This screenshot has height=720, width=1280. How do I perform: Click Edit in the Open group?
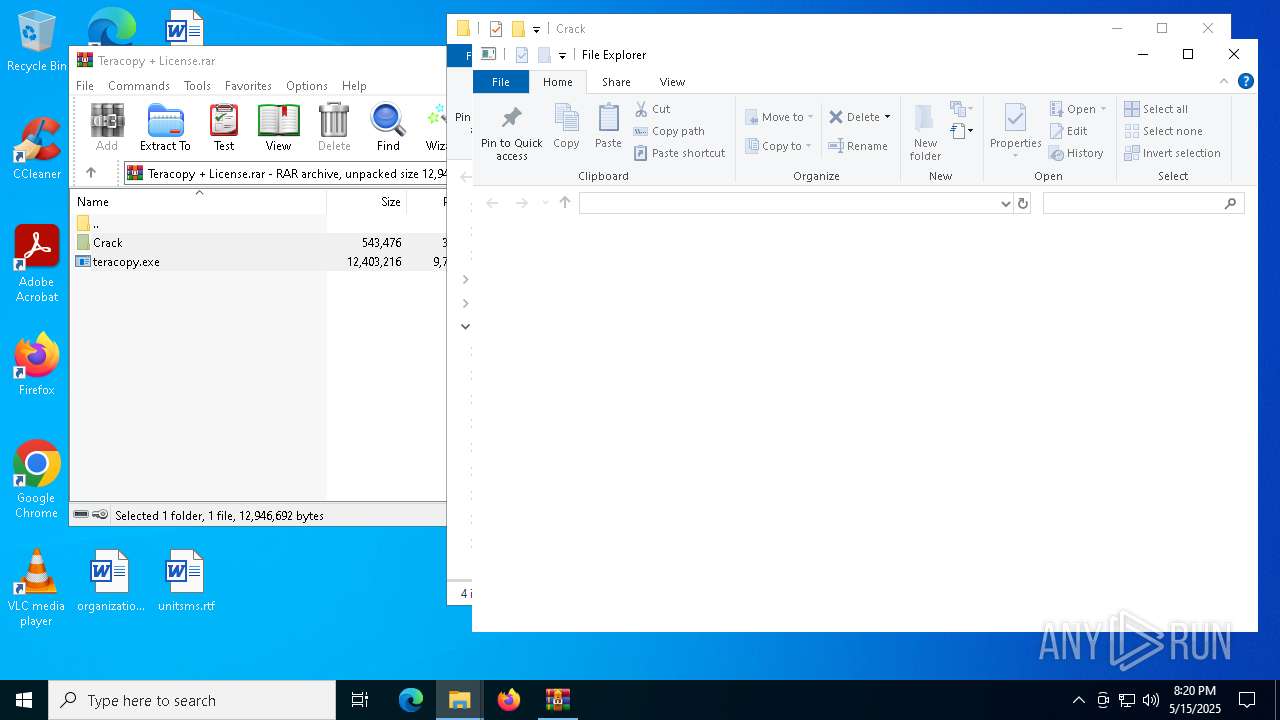1068,131
